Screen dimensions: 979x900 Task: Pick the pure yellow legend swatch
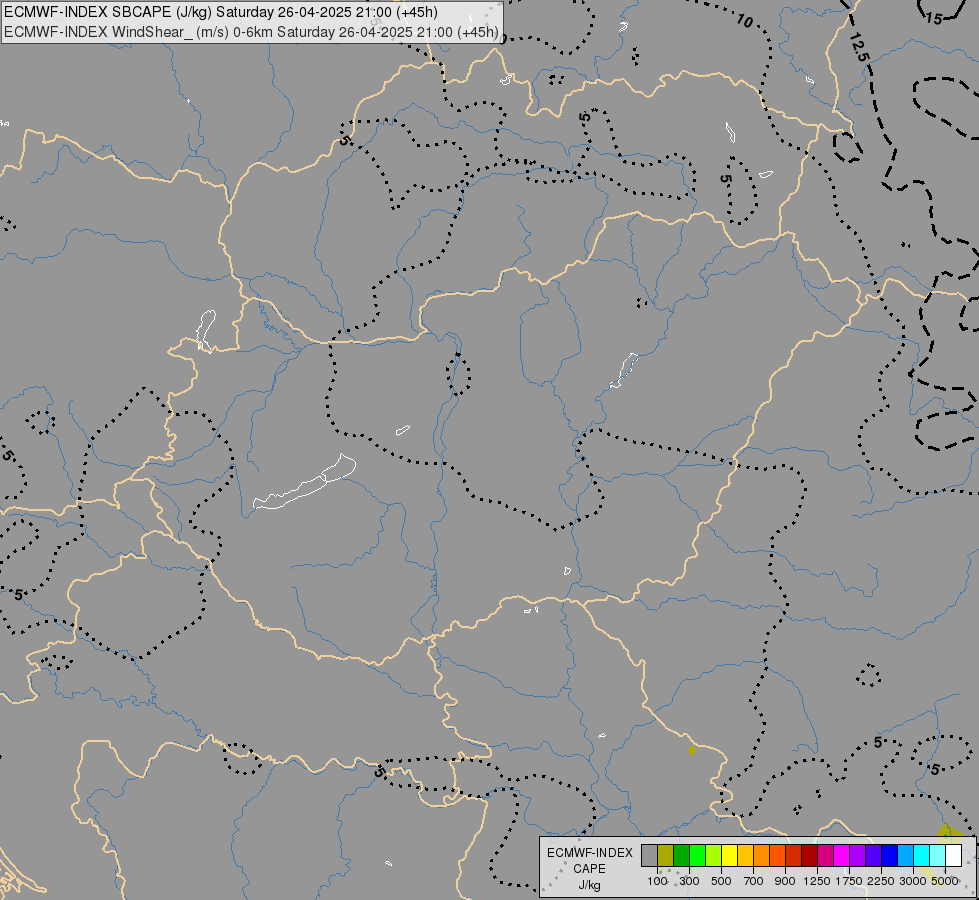729,856
